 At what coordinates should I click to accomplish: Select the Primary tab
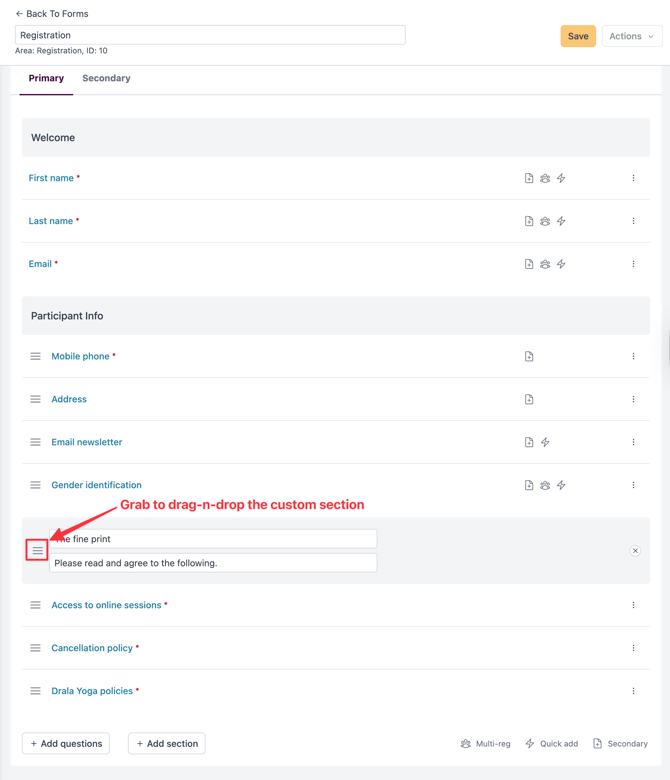pyautogui.click(x=46, y=78)
